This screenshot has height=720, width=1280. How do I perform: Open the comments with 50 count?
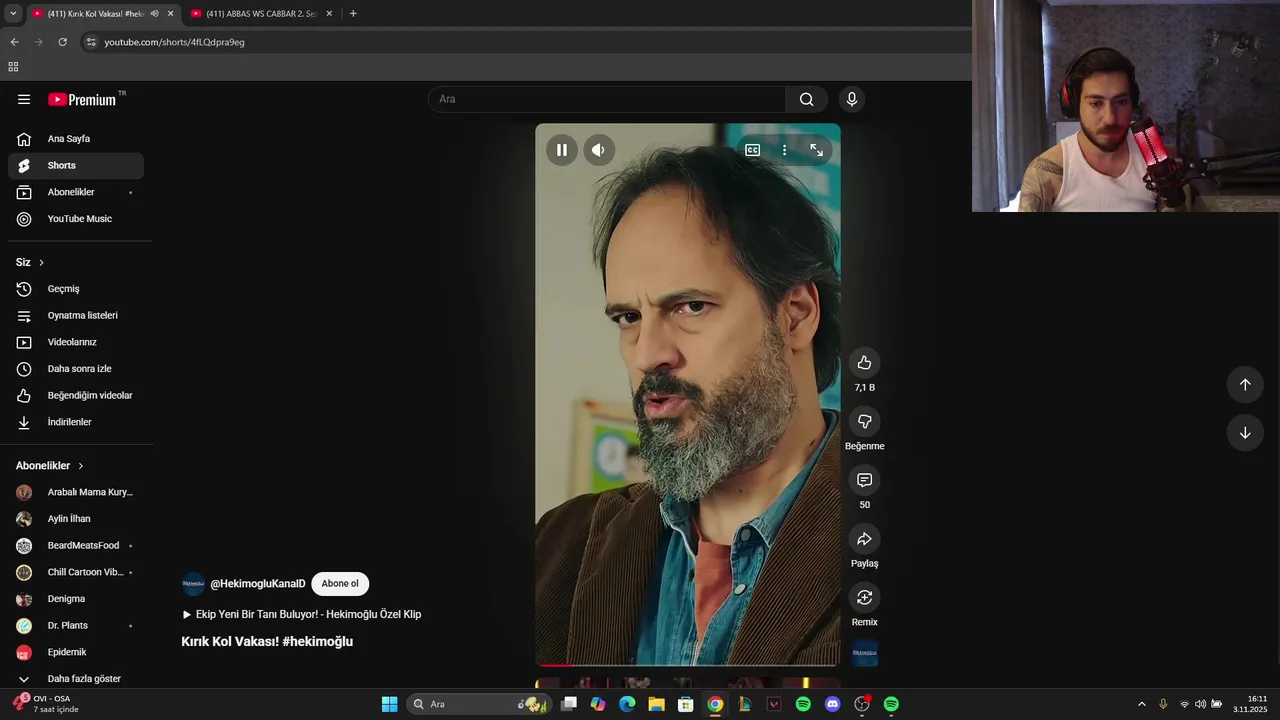click(x=864, y=480)
